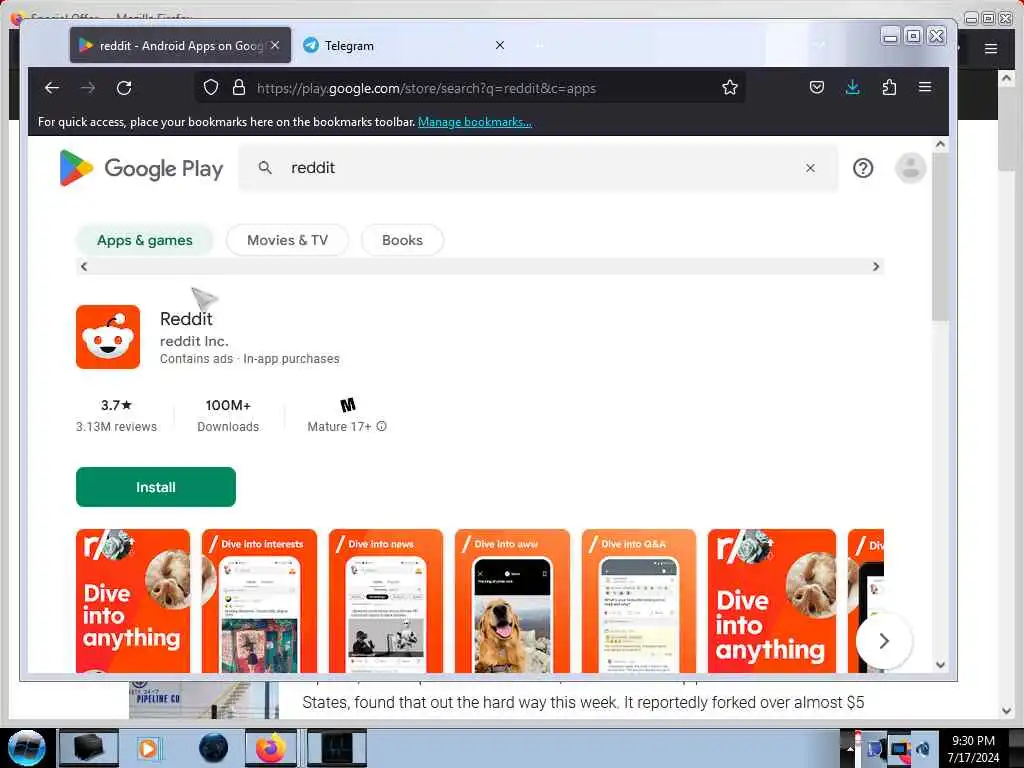Click the reddit Inc. developer name
This screenshot has height=768, width=1024.
point(194,341)
